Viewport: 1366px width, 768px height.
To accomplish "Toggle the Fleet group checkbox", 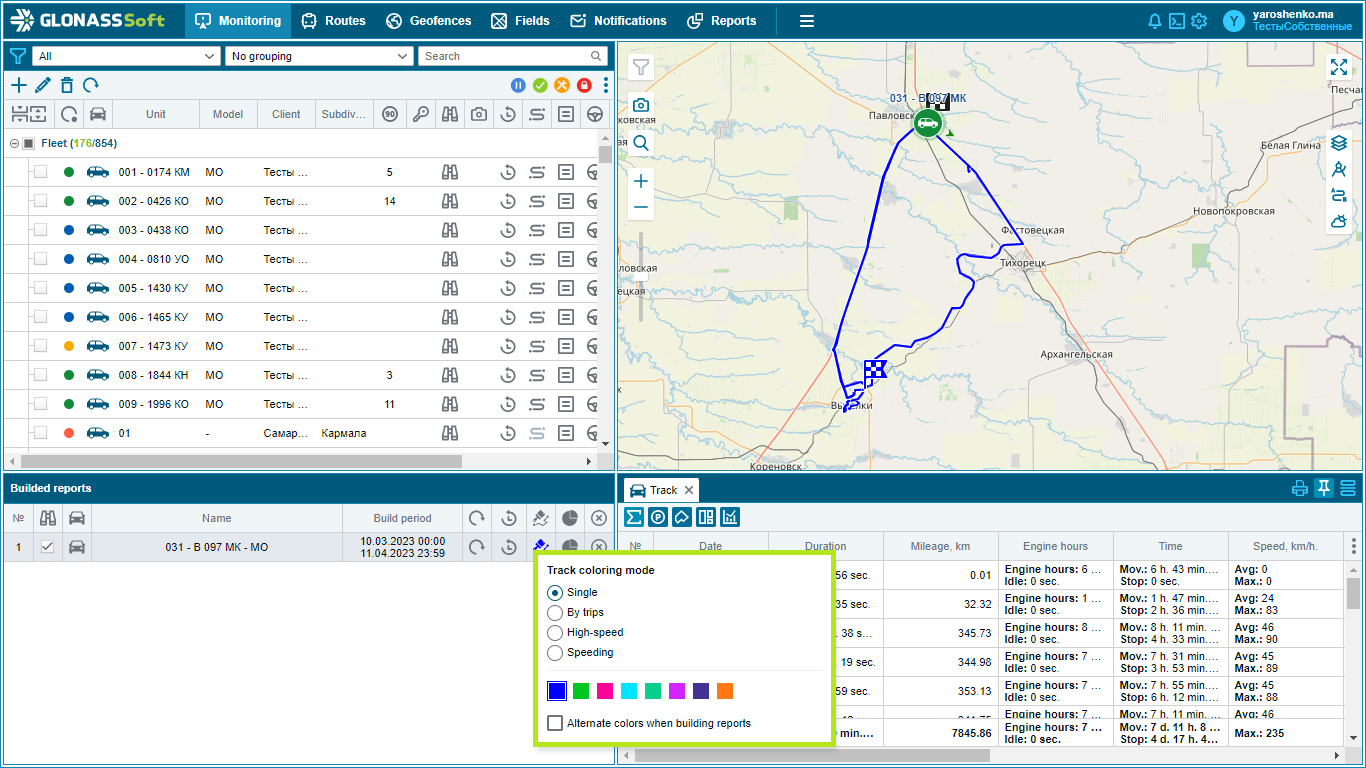I will [28, 144].
